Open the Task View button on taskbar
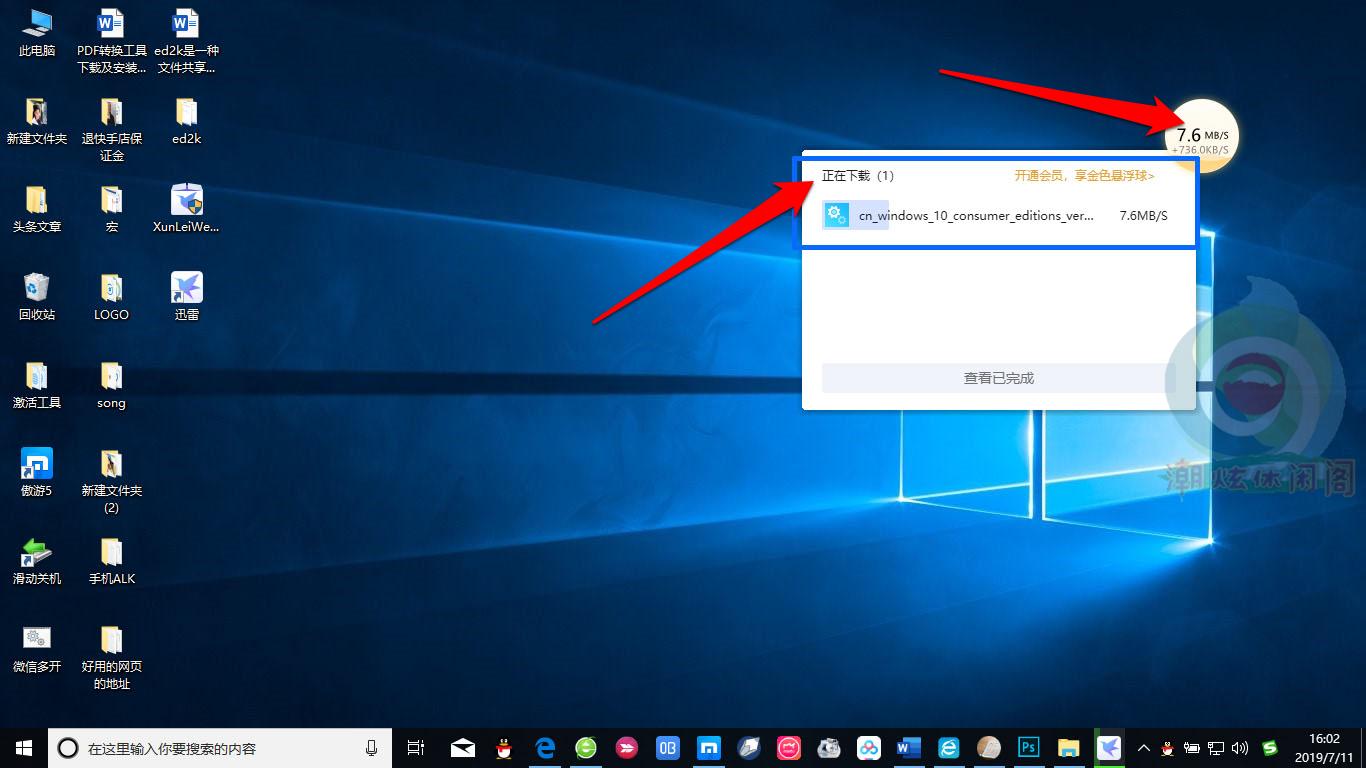 [x=416, y=748]
